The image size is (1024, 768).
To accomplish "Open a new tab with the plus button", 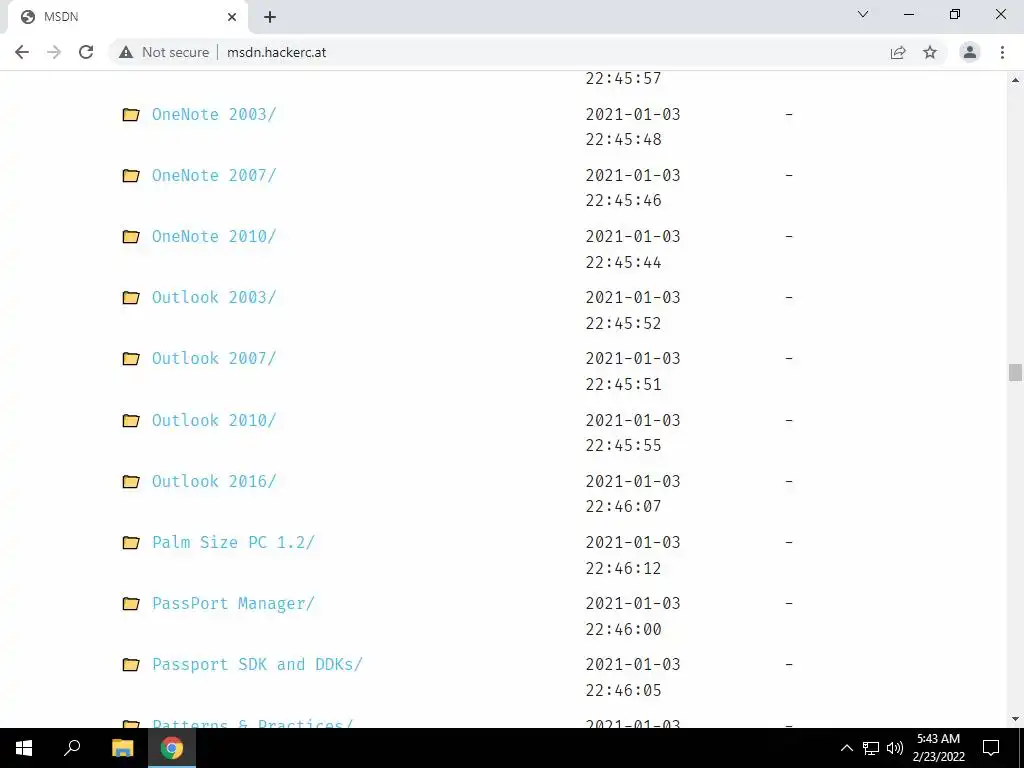I will [x=270, y=17].
